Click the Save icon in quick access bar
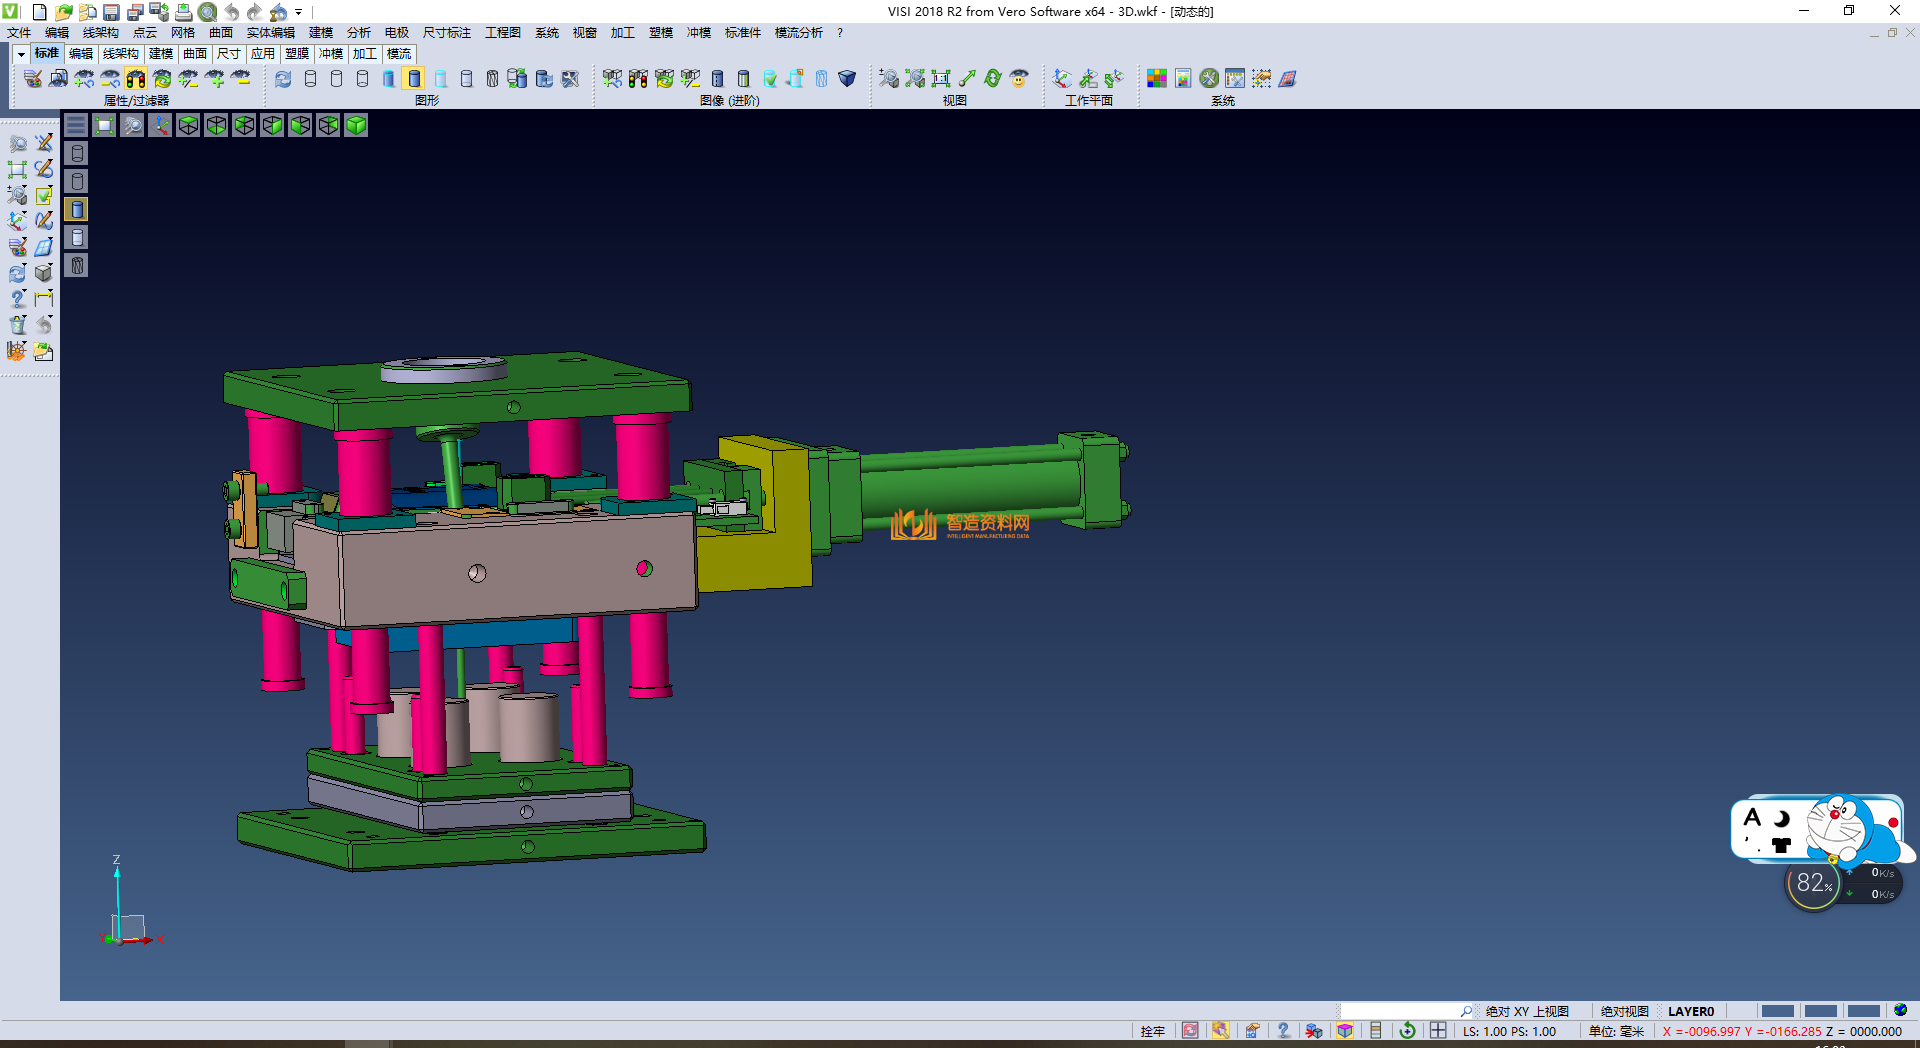 pyautogui.click(x=111, y=12)
